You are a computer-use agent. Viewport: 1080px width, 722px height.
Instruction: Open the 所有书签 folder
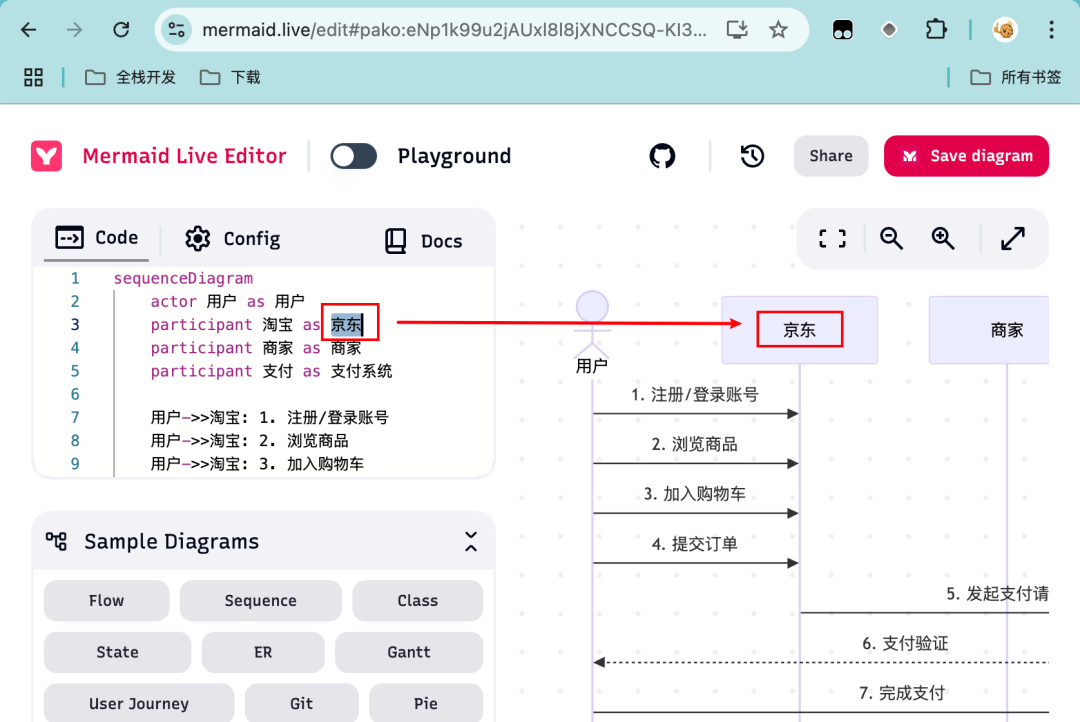point(1015,77)
